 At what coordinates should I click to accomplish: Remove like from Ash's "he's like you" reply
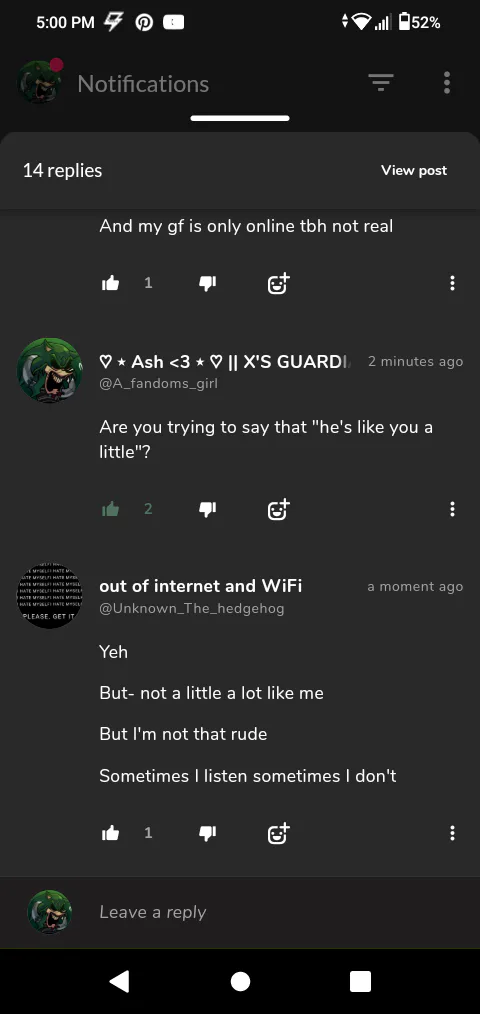pos(111,510)
